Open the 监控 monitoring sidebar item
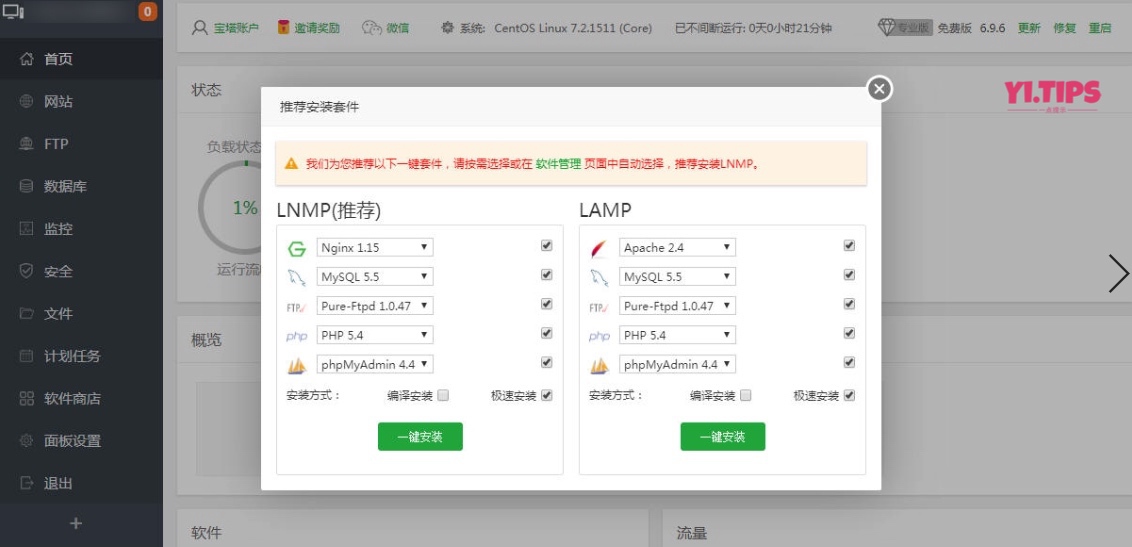Screen dimensions: 1132x547 (x=82, y=229)
